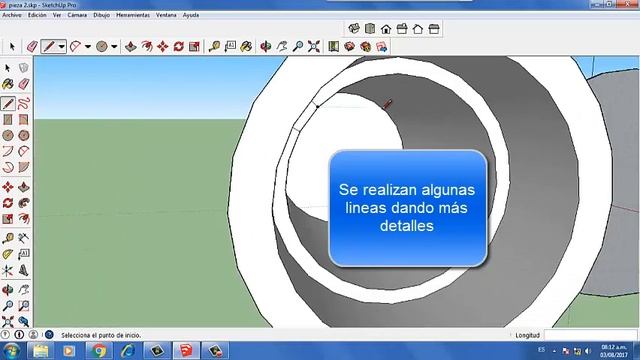The image size is (640, 360).
Task: Open the Ver menu
Action: [57, 15]
